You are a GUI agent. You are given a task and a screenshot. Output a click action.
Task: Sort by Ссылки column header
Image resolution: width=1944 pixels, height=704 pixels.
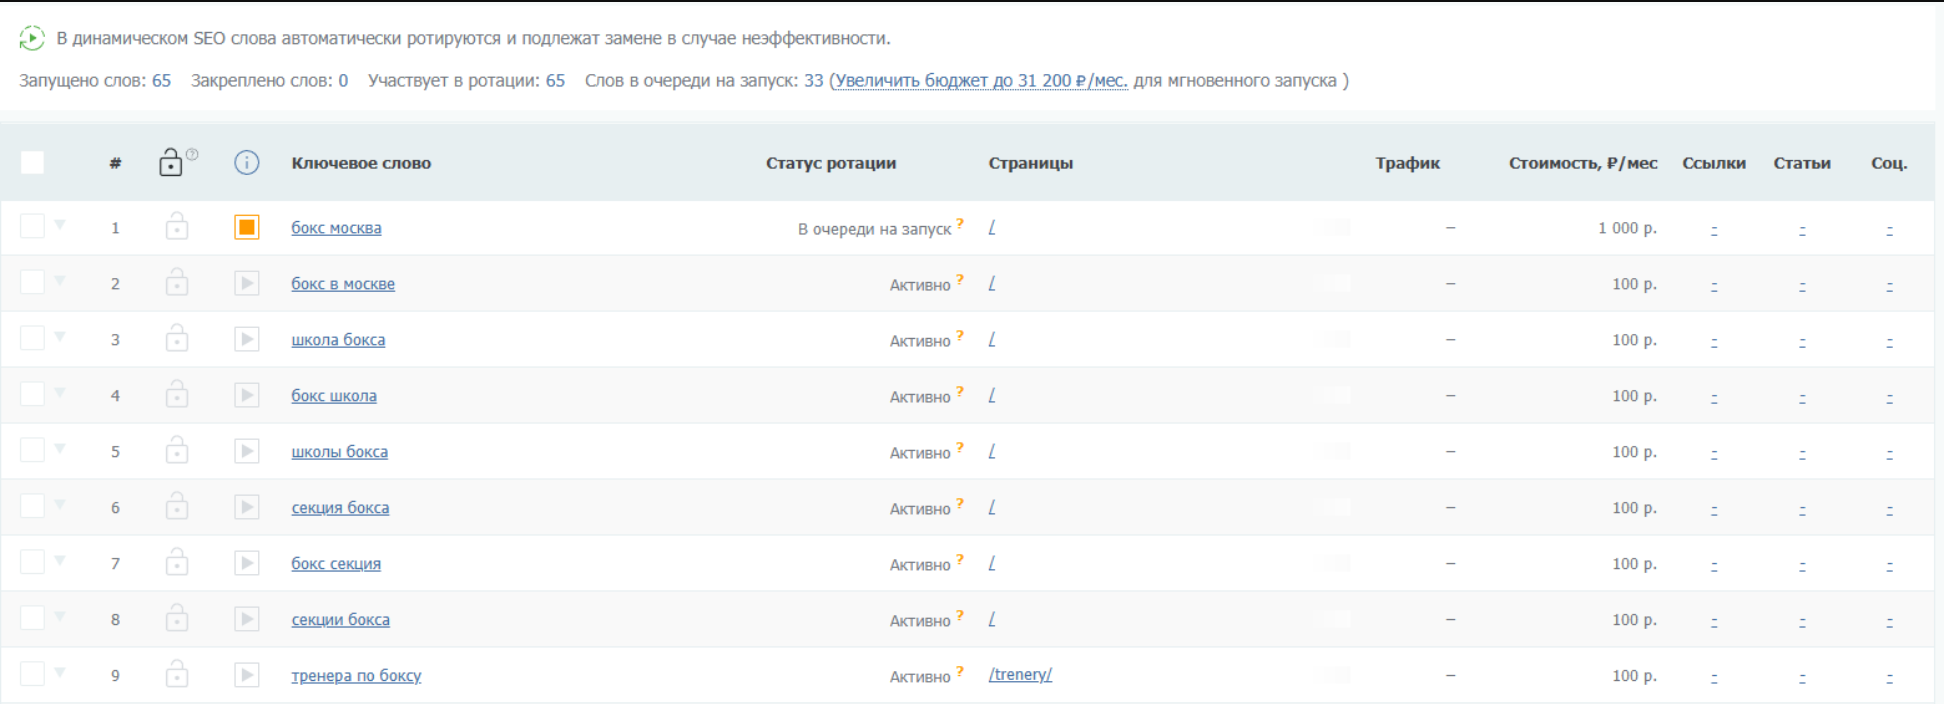[1714, 163]
